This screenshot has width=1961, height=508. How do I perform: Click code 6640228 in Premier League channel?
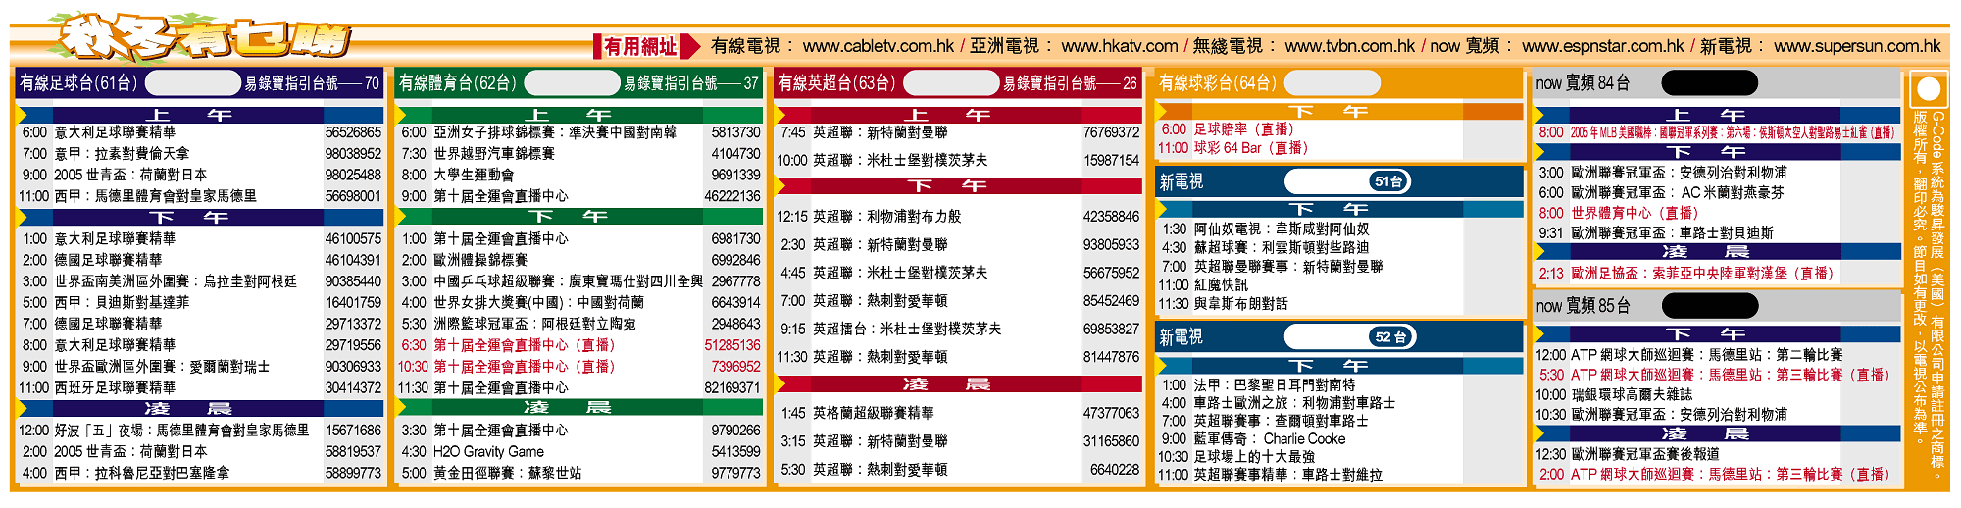click(x=1114, y=469)
